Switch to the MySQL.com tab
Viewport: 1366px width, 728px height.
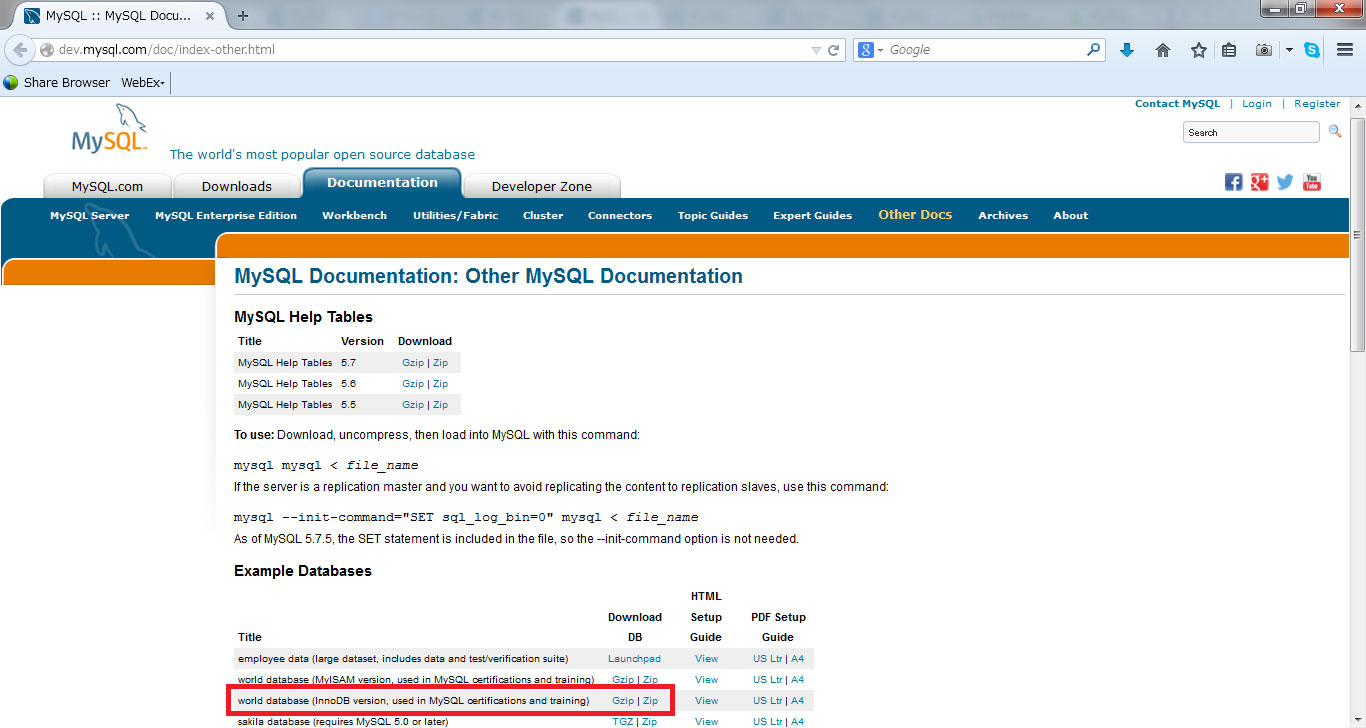click(107, 186)
